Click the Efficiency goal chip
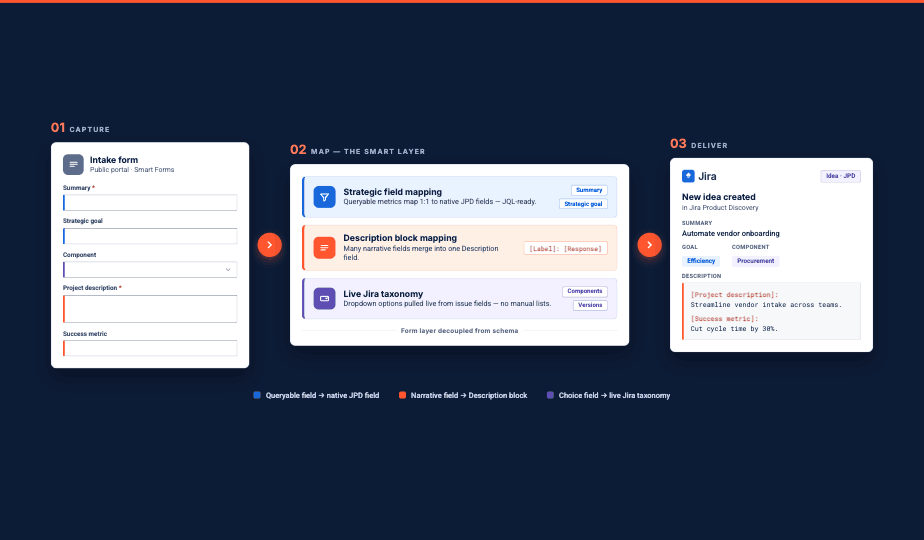The width and height of the screenshot is (924, 540). (x=701, y=261)
